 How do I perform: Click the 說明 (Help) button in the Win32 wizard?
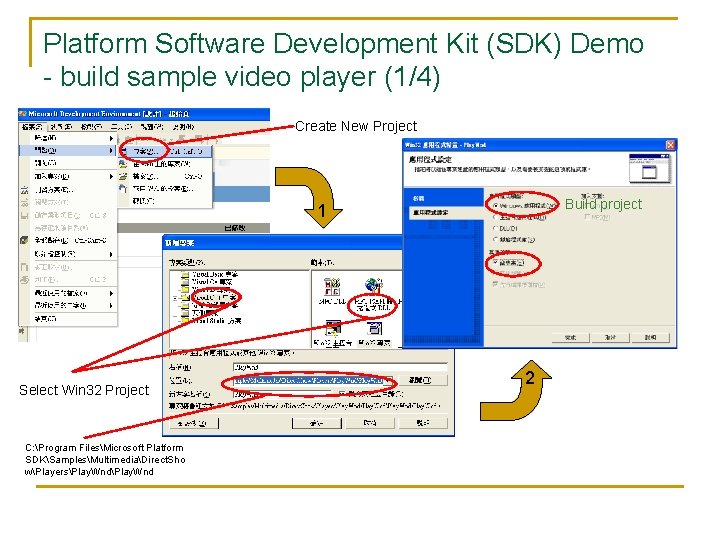coord(650,338)
